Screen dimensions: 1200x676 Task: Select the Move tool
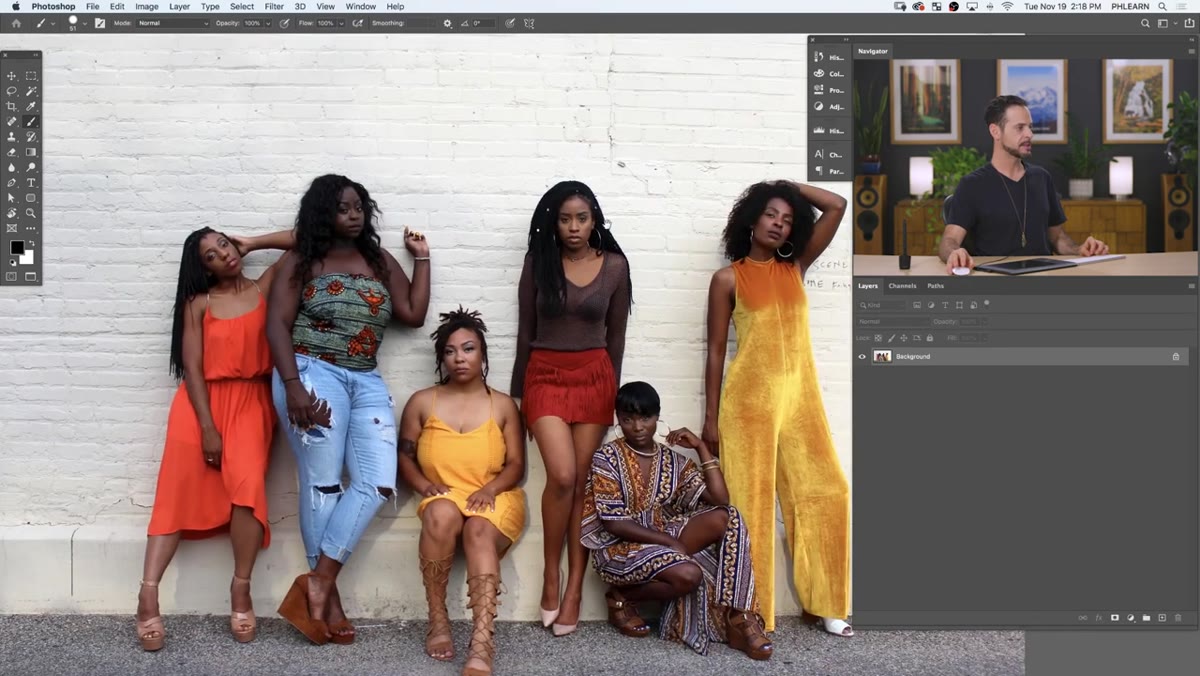(x=12, y=76)
